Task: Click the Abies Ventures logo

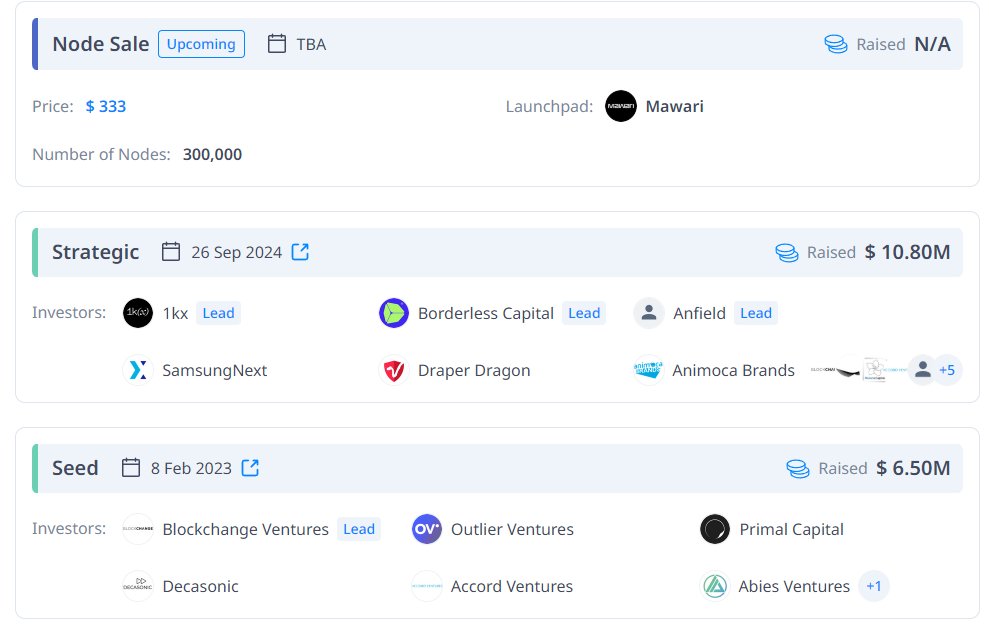Action: [x=715, y=586]
